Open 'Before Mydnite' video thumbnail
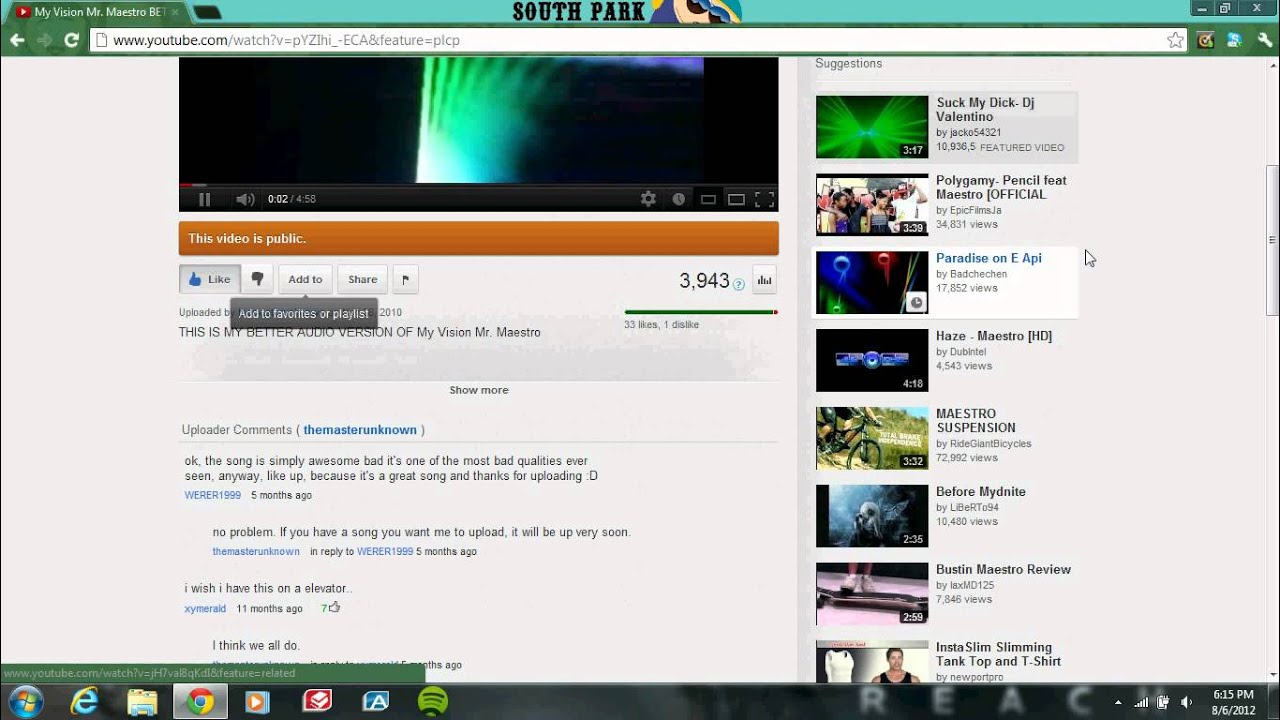The width and height of the screenshot is (1280, 720). (872, 516)
